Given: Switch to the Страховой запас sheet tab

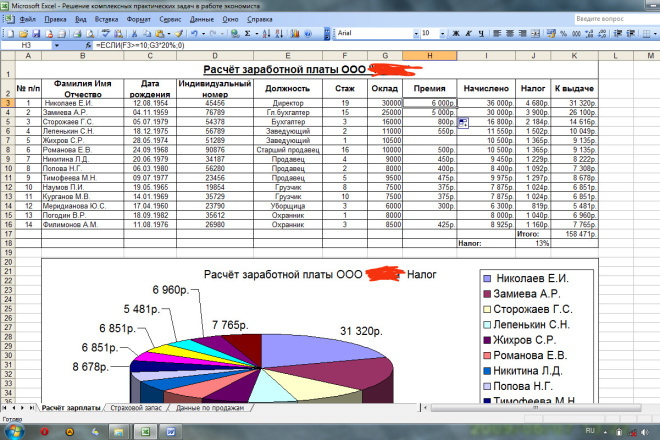Looking at the screenshot, I should pos(136,408).
